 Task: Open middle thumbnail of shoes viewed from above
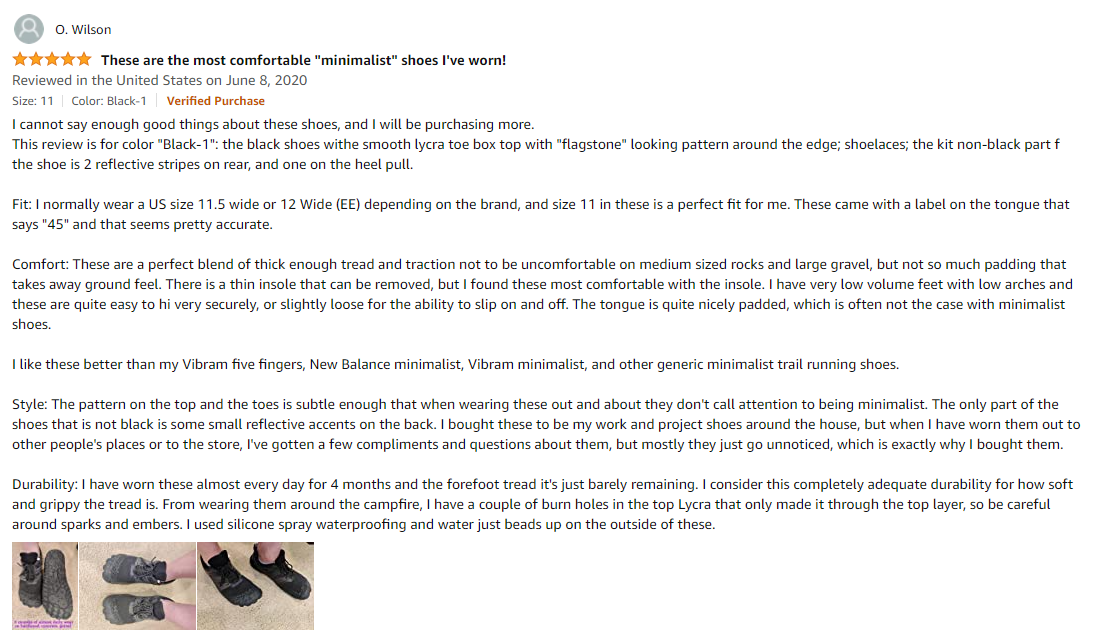click(x=137, y=585)
